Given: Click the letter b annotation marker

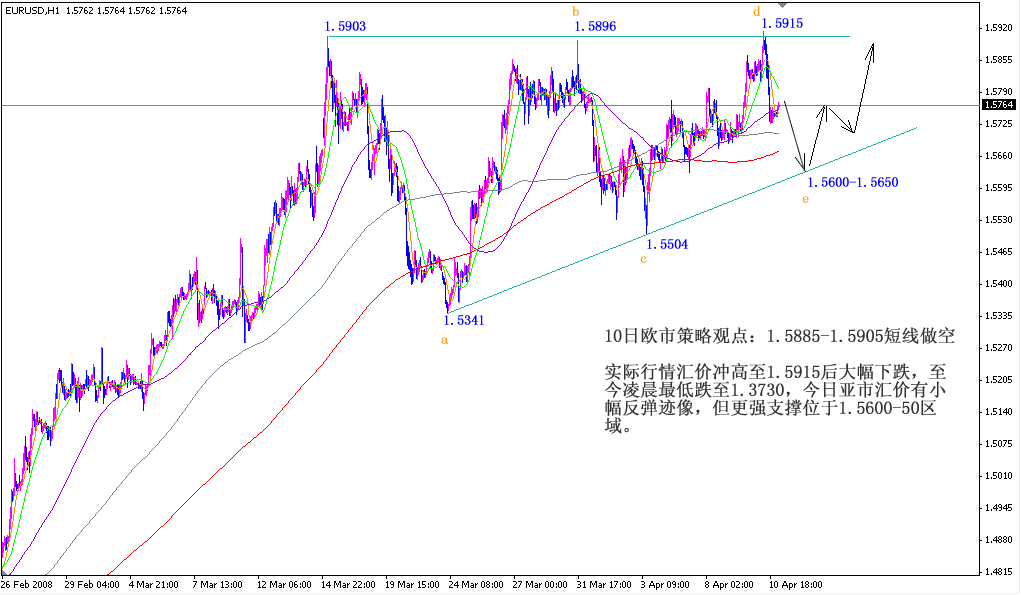Looking at the screenshot, I should [575, 10].
